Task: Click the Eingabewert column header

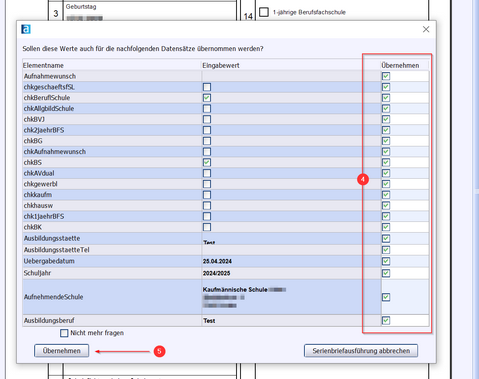Action: pyautogui.click(x=291, y=65)
